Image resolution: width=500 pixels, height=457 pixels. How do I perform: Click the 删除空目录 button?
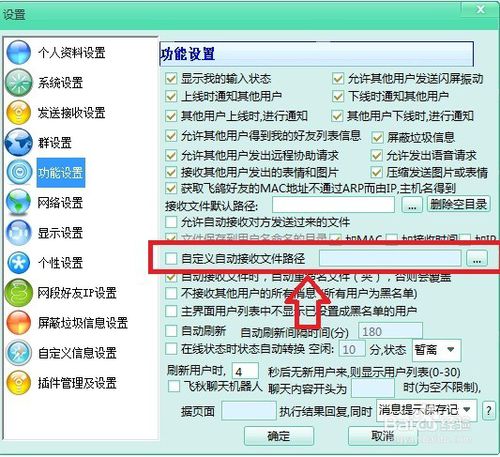(458, 204)
